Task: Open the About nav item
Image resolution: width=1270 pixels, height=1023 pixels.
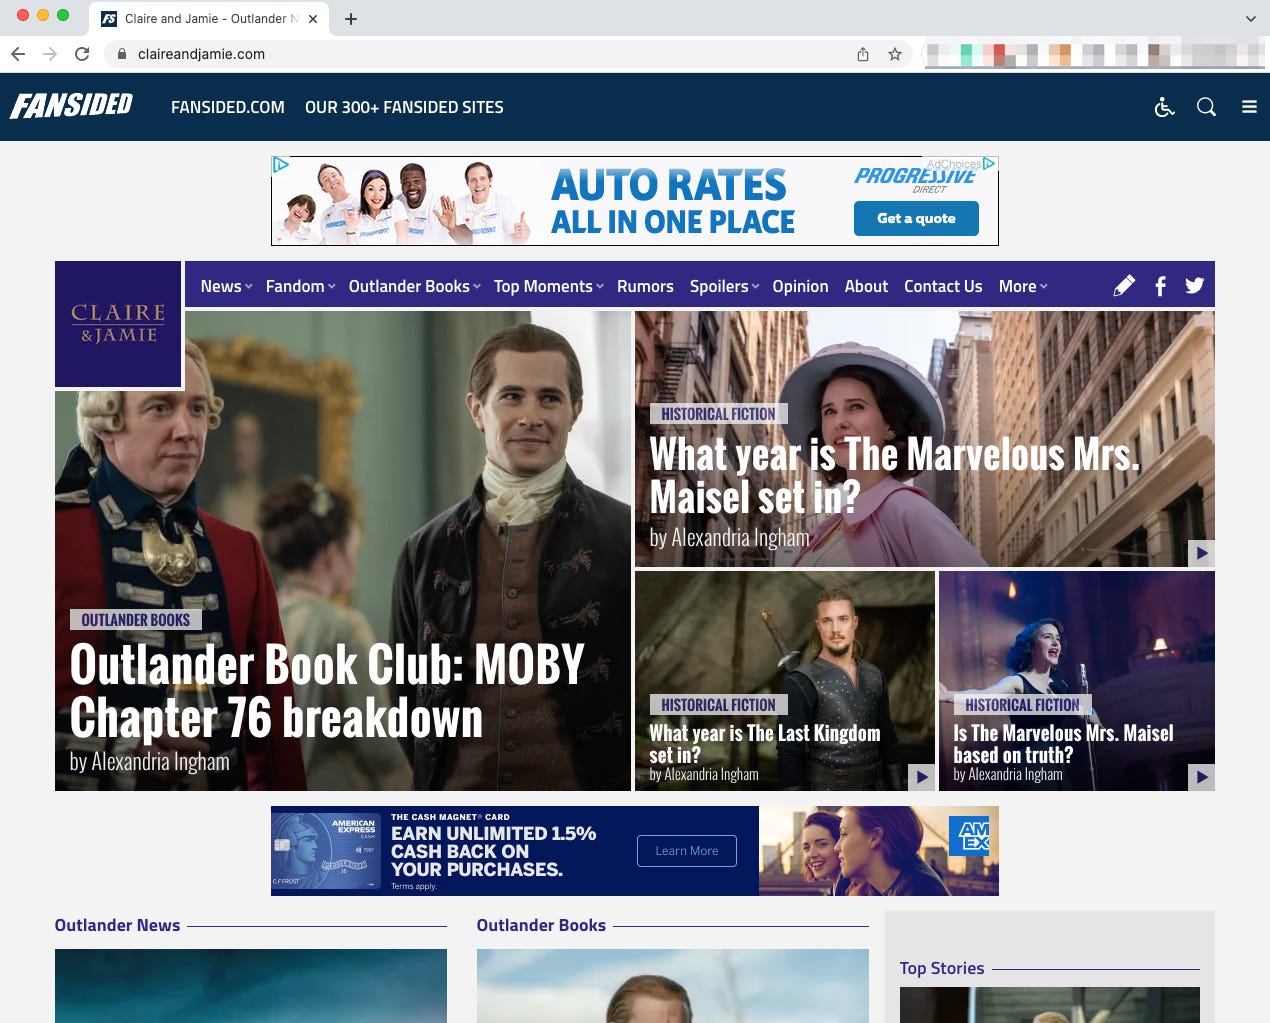Action: coord(866,286)
